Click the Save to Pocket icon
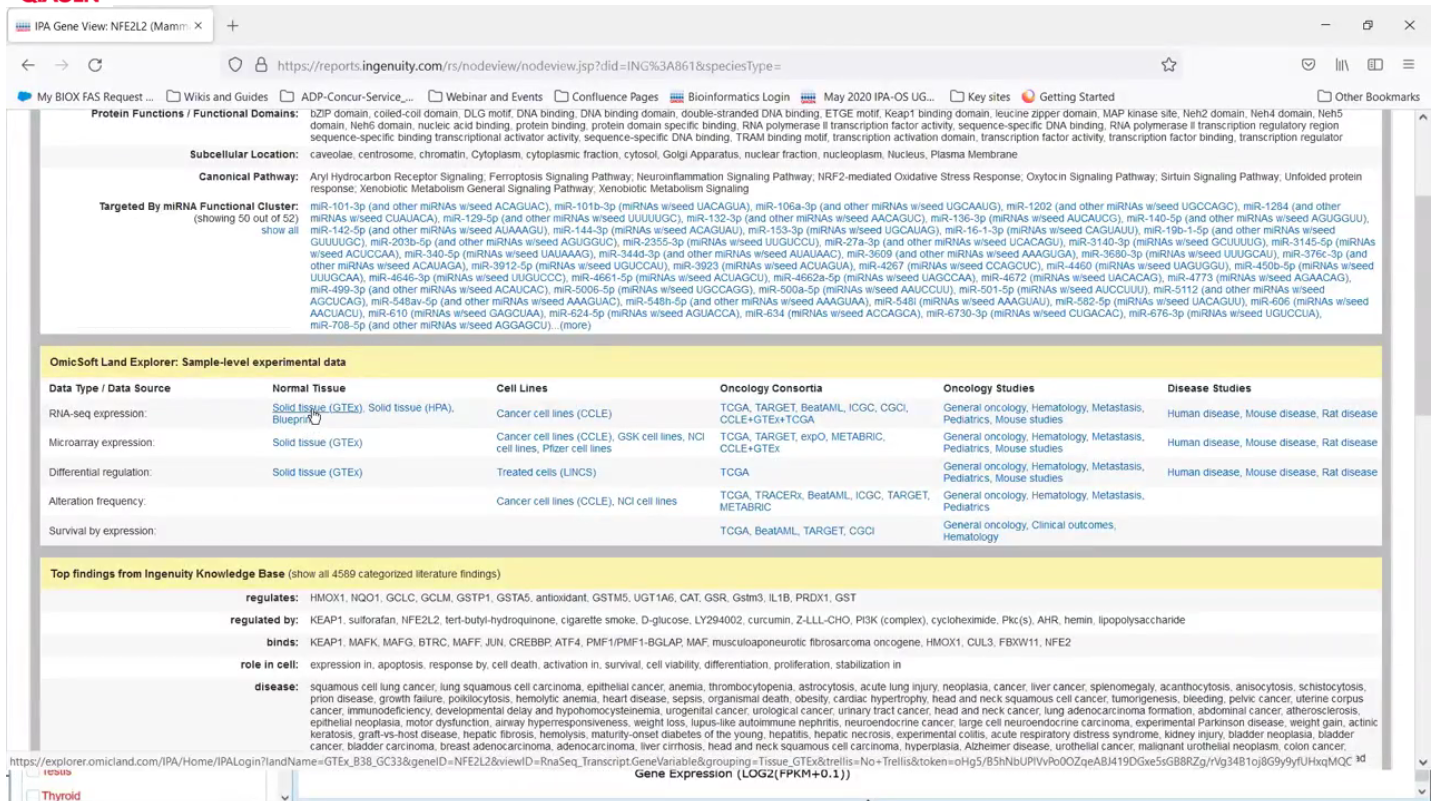This screenshot has width=1437, height=801. (x=1308, y=65)
